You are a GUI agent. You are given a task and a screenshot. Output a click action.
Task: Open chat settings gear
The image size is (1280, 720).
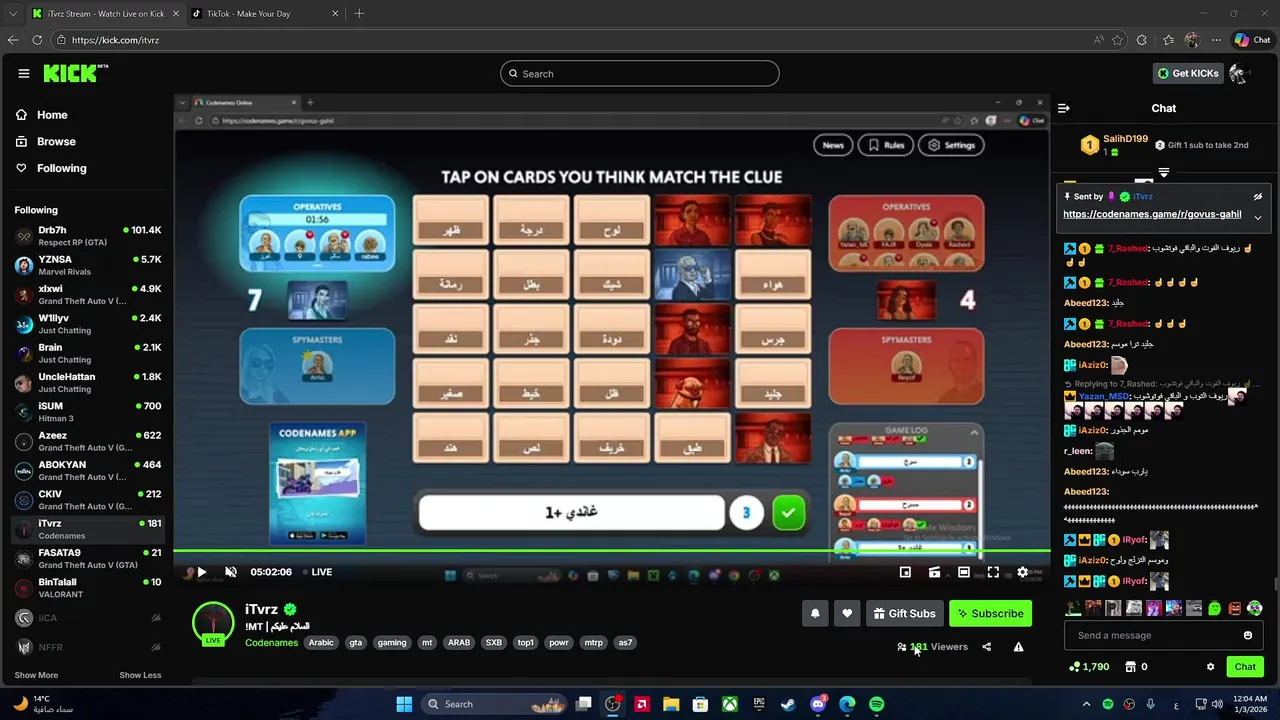click(x=1210, y=667)
